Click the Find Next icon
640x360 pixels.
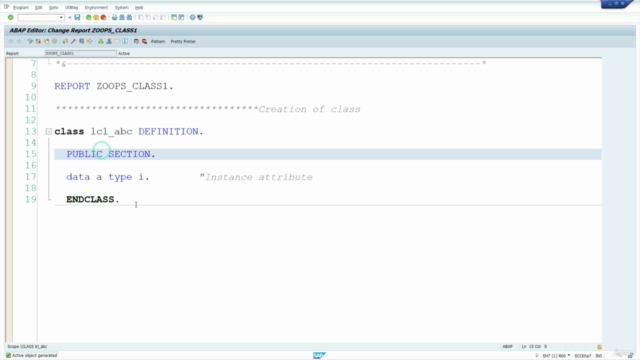pos(129,18)
